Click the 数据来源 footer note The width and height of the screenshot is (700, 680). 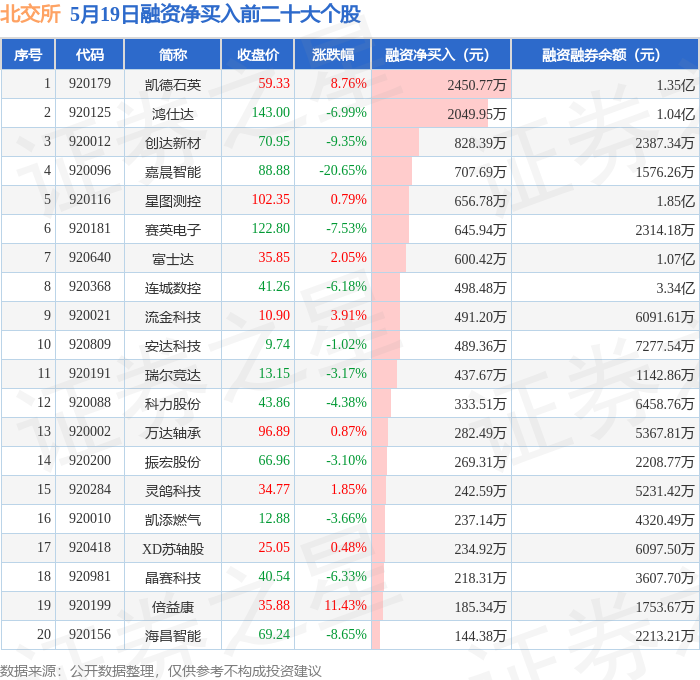[x=161, y=671]
